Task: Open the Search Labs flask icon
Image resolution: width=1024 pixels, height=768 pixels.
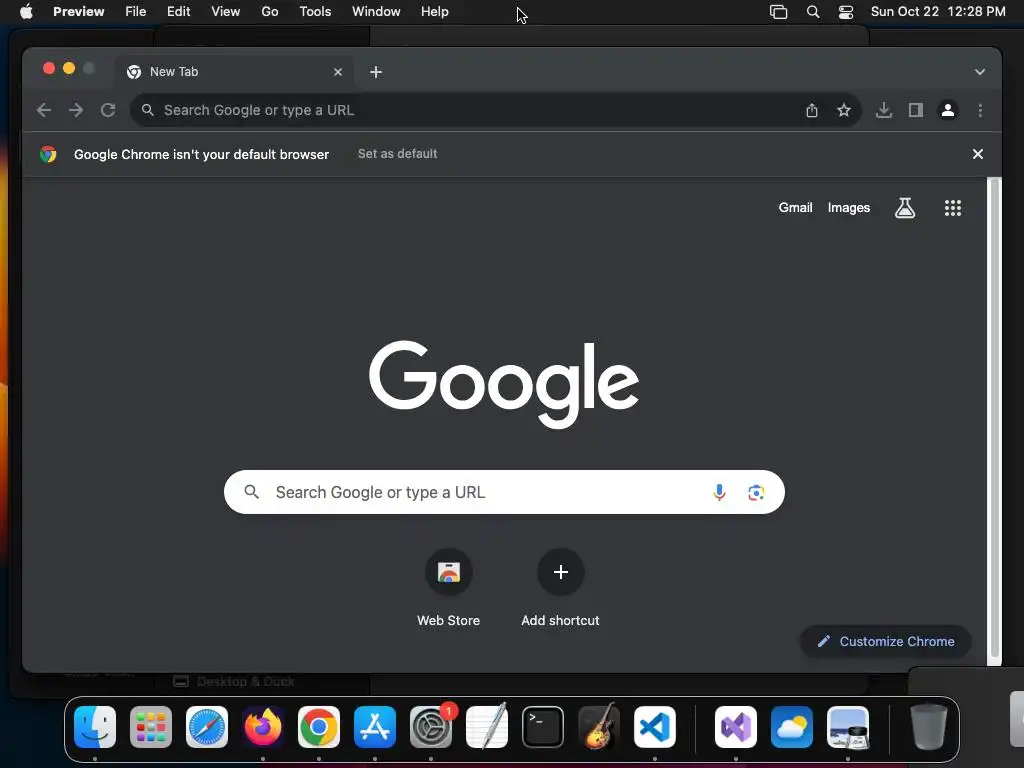Action: [904, 208]
